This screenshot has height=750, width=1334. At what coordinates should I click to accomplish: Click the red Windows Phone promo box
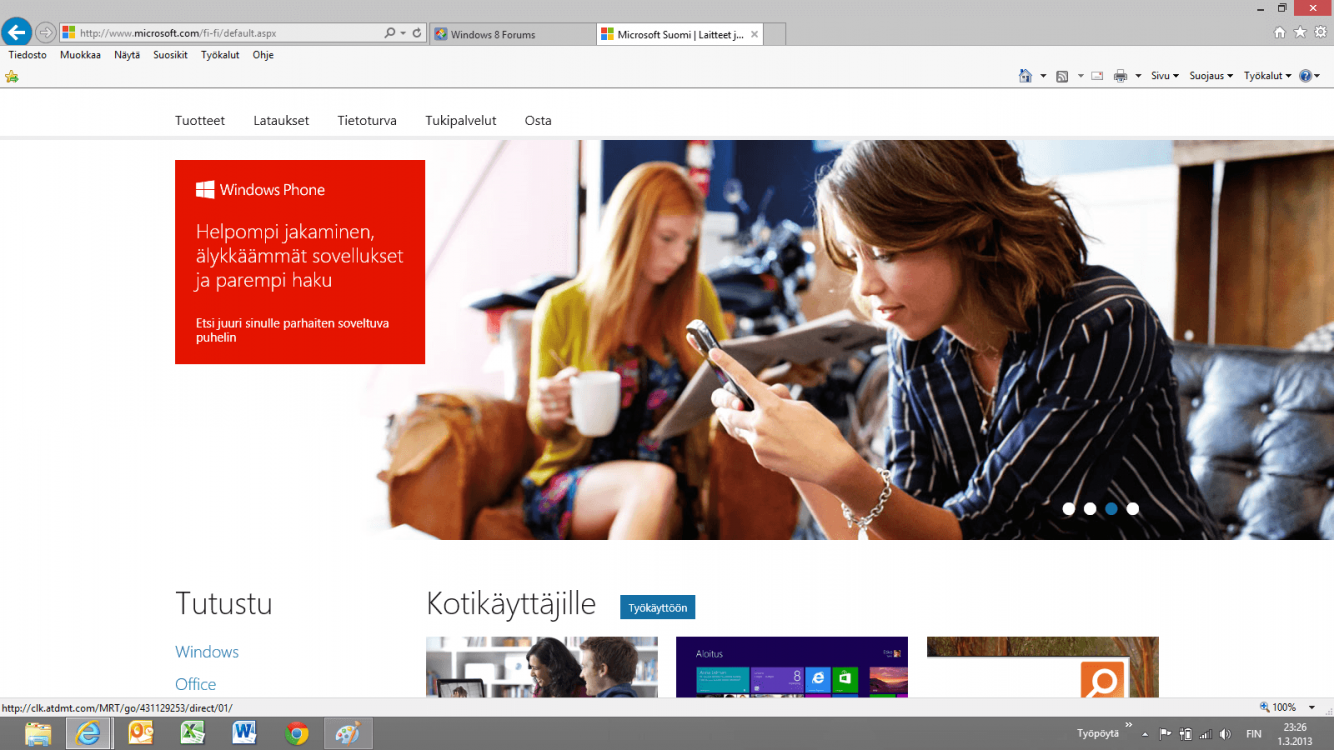300,262
